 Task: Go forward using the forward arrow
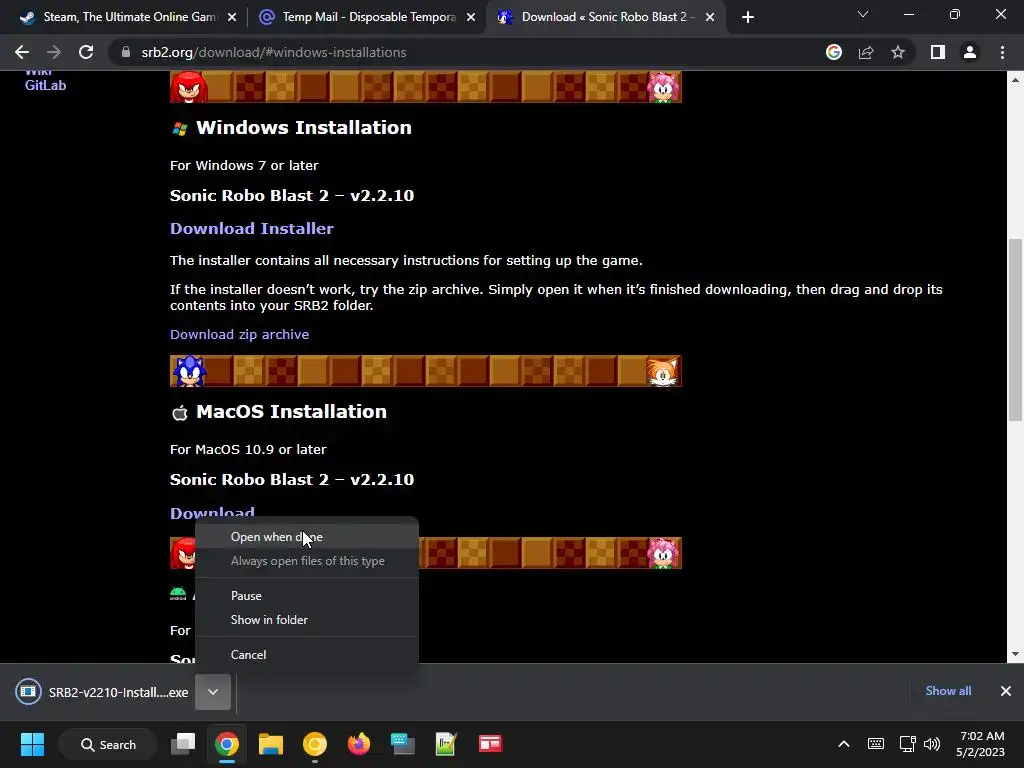coord(54,52)
